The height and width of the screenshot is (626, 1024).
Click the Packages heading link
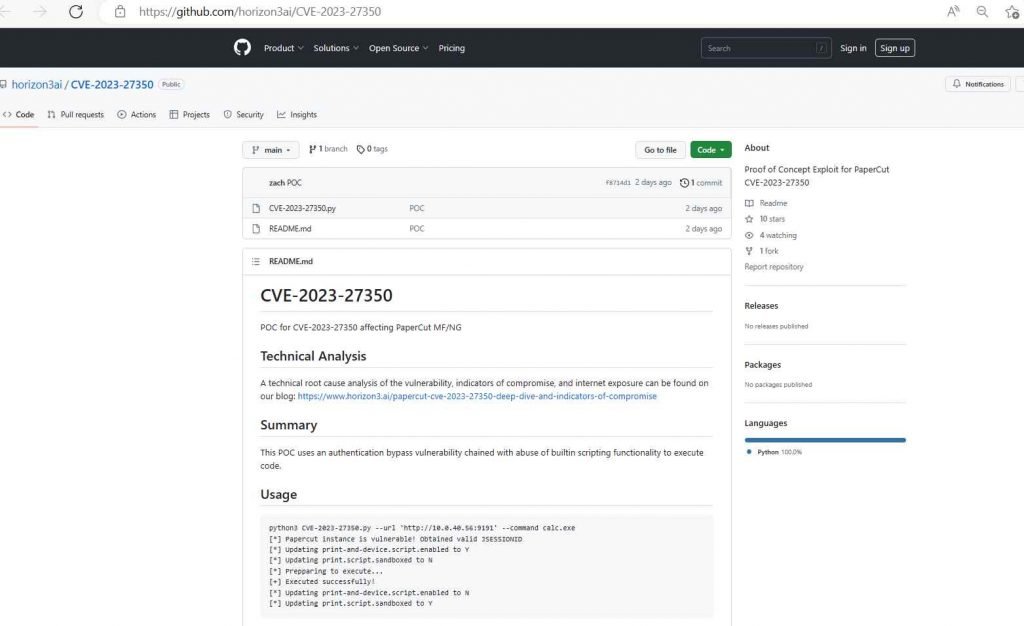762,364
